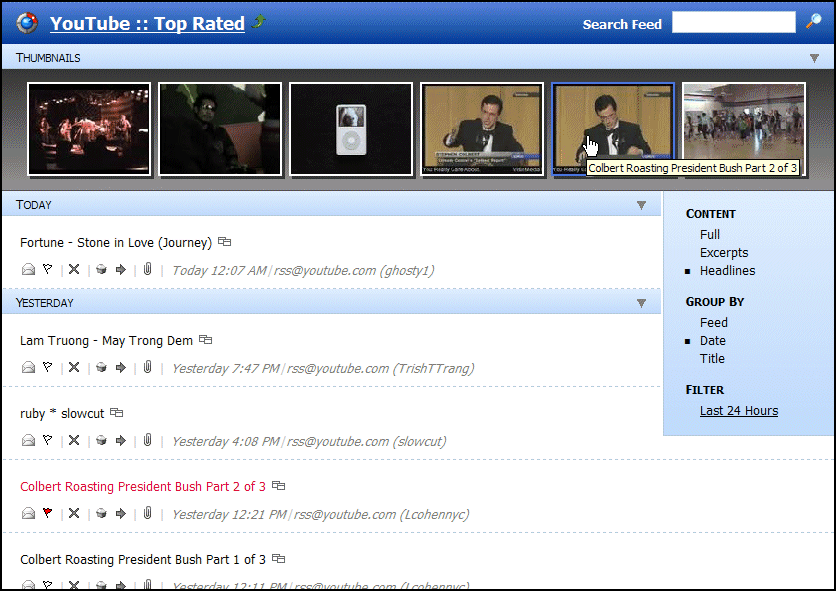Add Colbert Part 2 of 3 to news bin
Image resolution: width=836 pixels, height=591 pixels.
coord(101,513)
